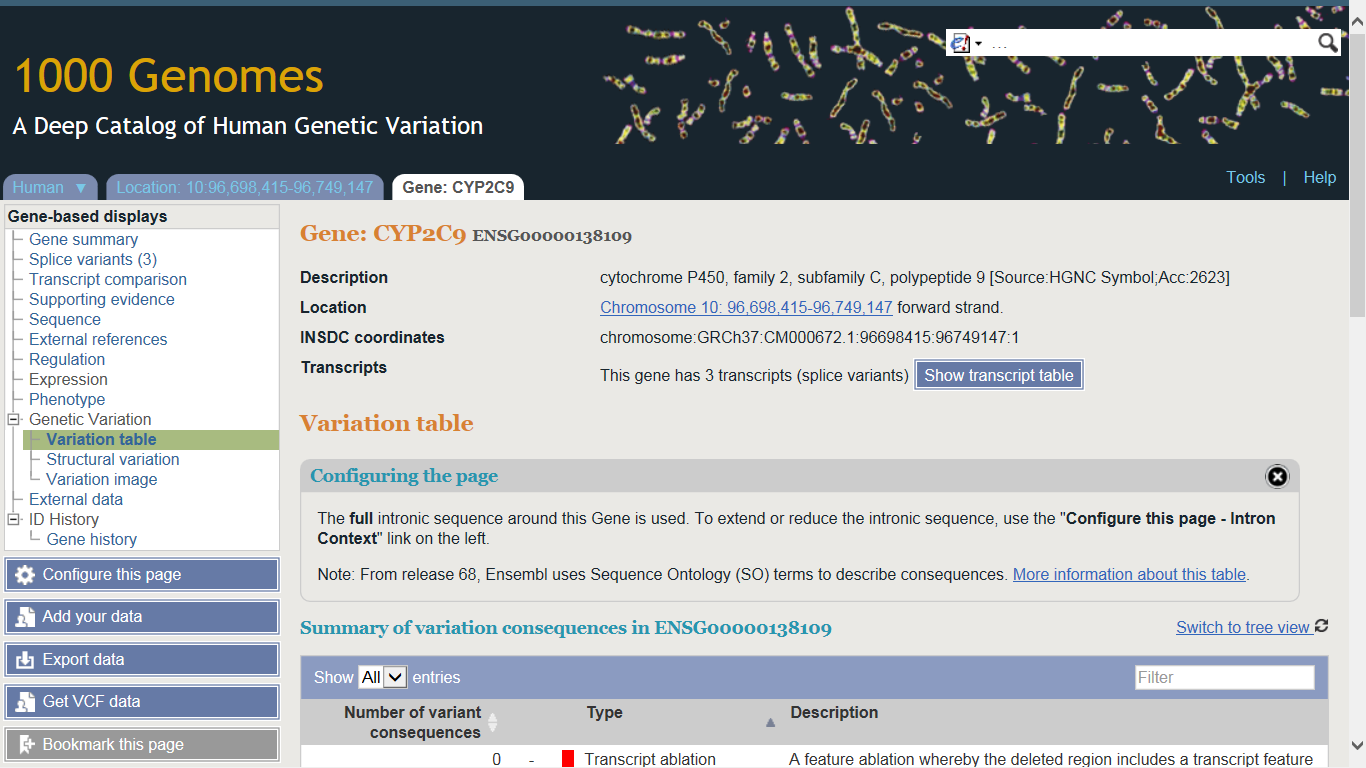The width and height of the screenshot is (1366, 768).
Task: Sort the table by Type column arrow
Action: pyautogui.click(x=770, y=722)
